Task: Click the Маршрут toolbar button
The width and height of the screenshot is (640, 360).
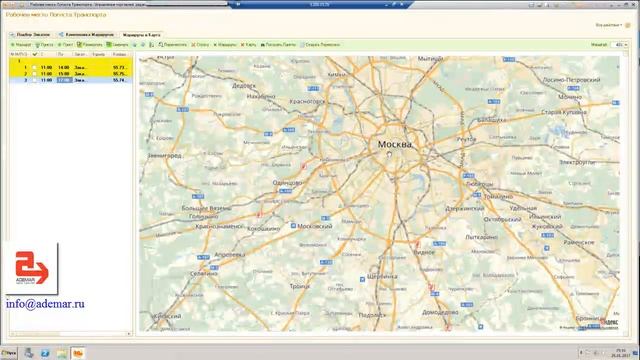Action: 21,44
